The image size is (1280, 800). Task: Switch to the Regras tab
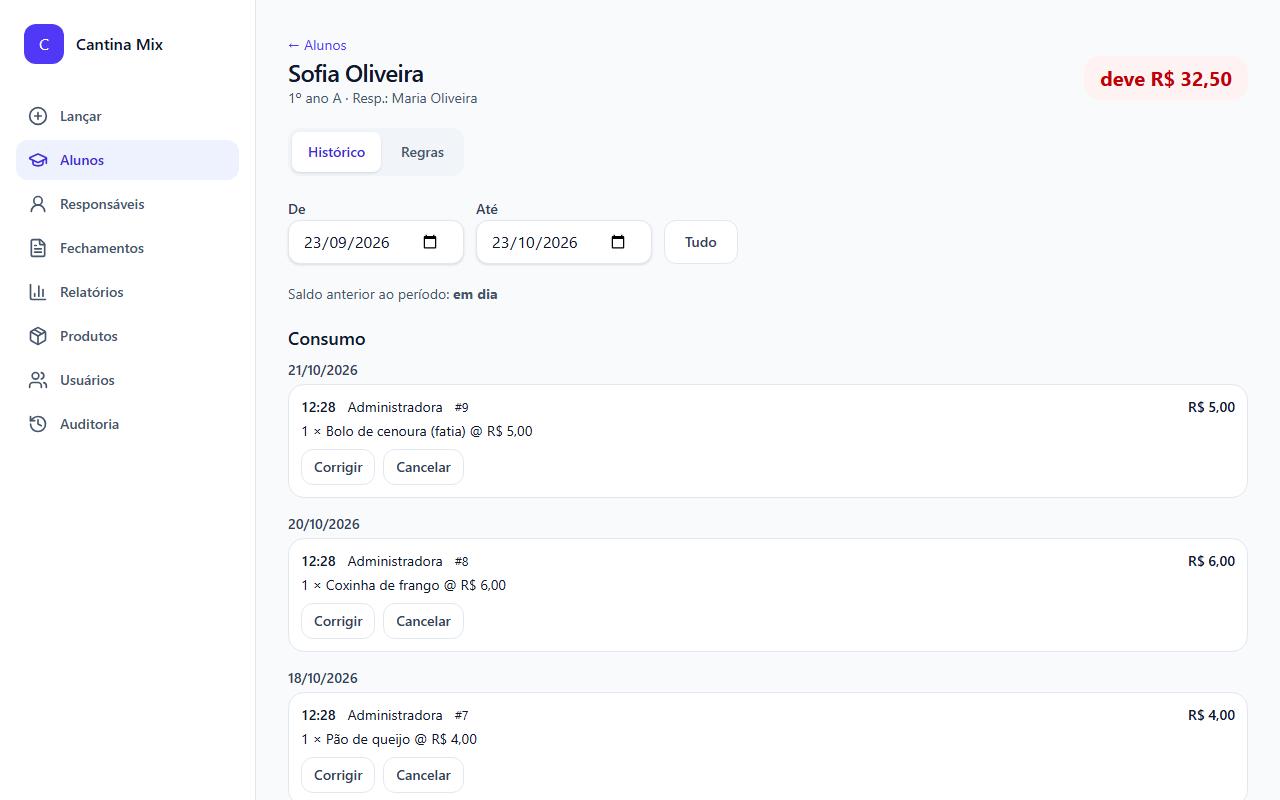point(422,152)
